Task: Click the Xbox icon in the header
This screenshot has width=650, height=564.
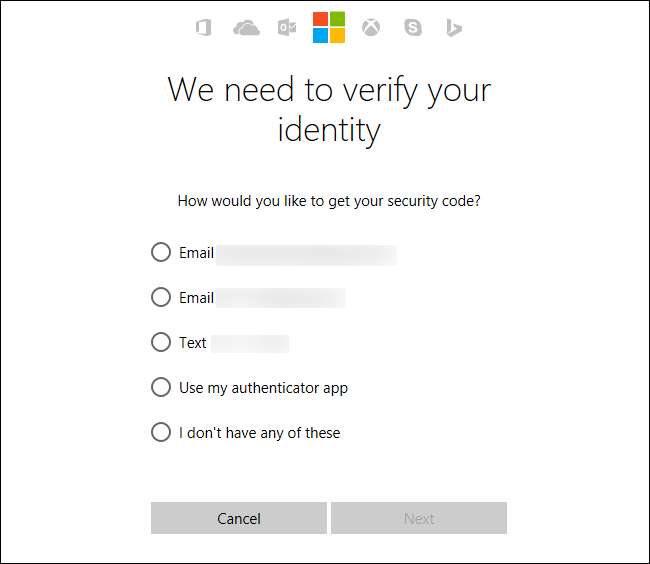Action: [x=371, y=28]
